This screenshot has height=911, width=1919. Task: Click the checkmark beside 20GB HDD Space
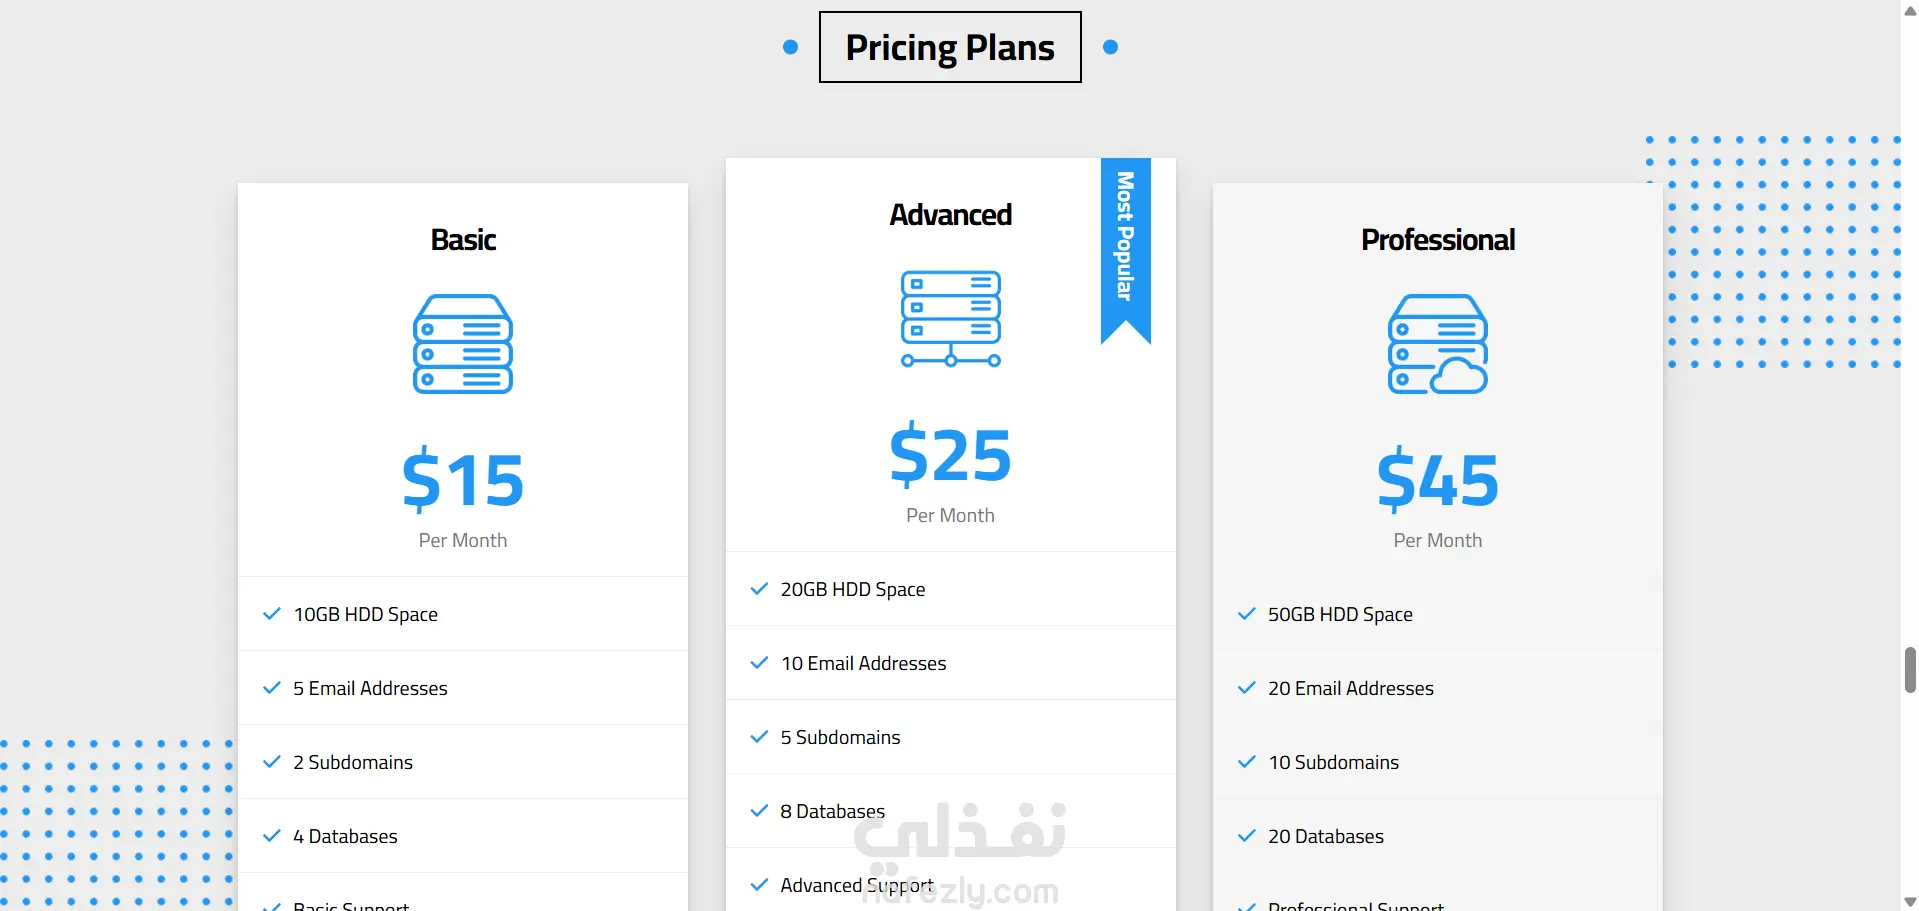click(x=759, y=589)
